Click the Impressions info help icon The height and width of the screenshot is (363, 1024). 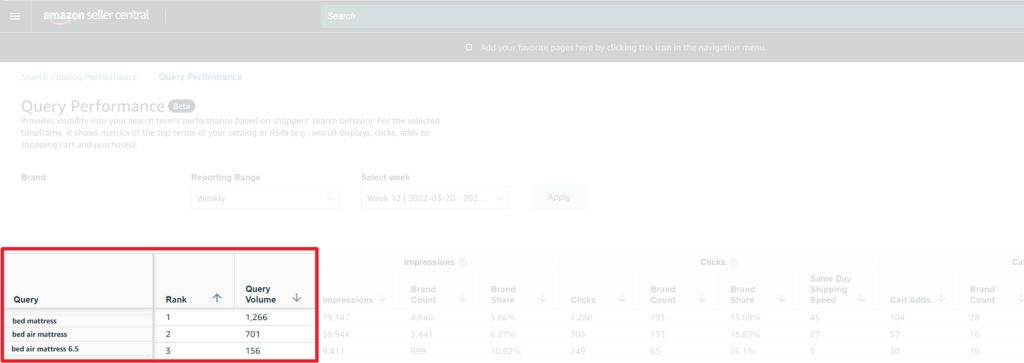pyautogui.click(x=463, y=262)
